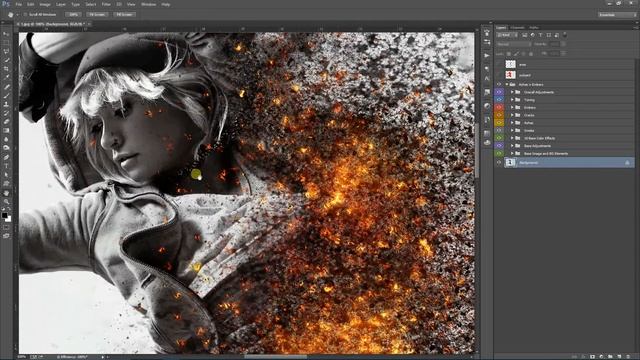Click the foreground color swatch
The image size is (640, 360).
point(4,215)
